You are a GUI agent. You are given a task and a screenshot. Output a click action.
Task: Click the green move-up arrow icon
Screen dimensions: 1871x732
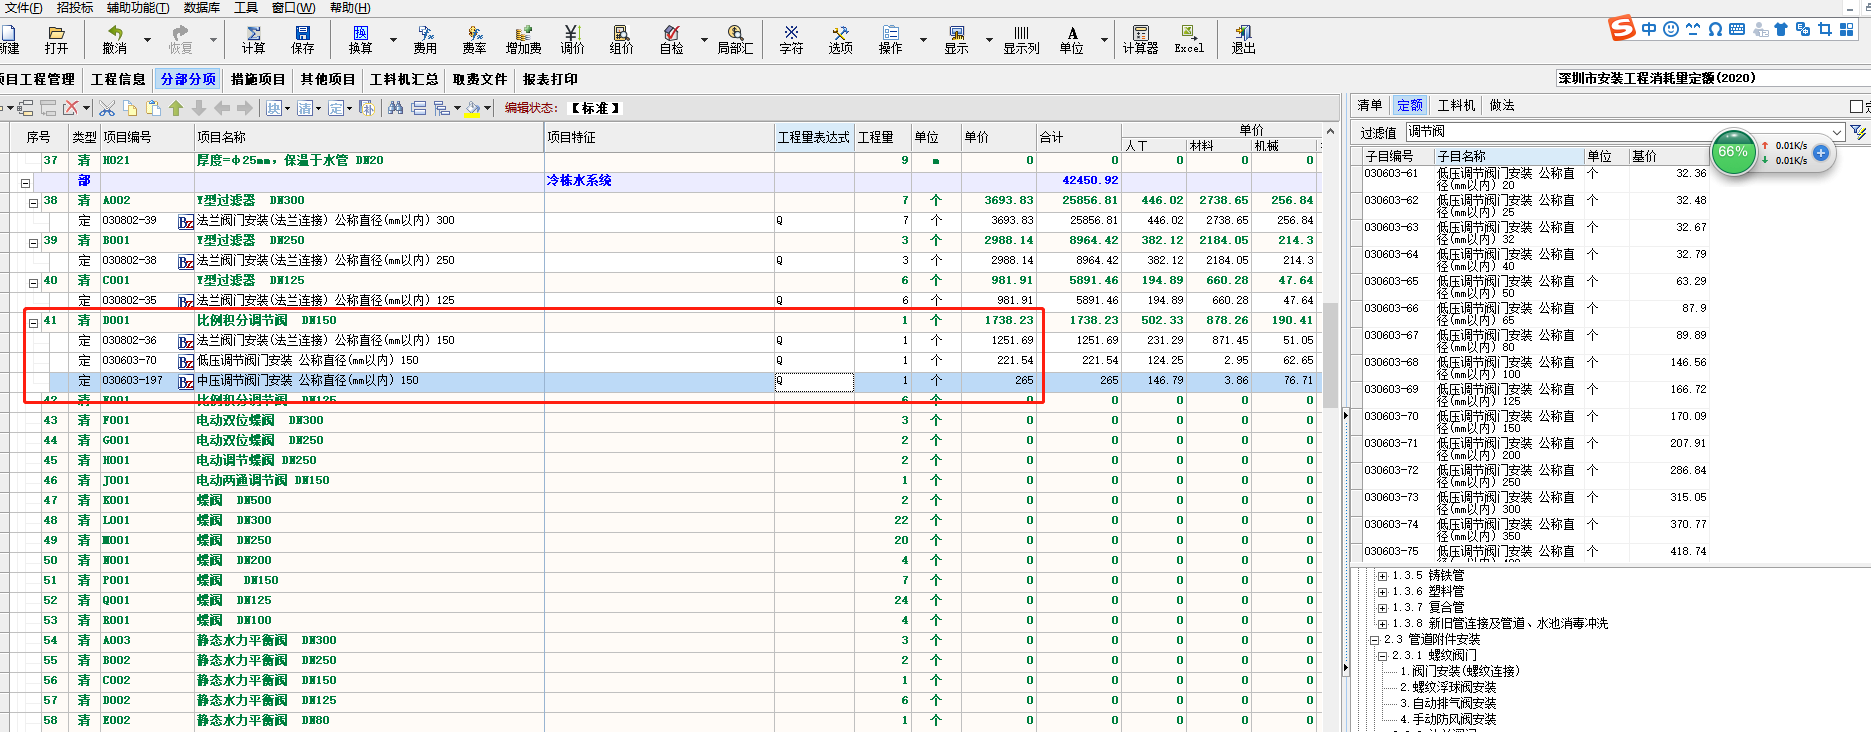[176, 108]
